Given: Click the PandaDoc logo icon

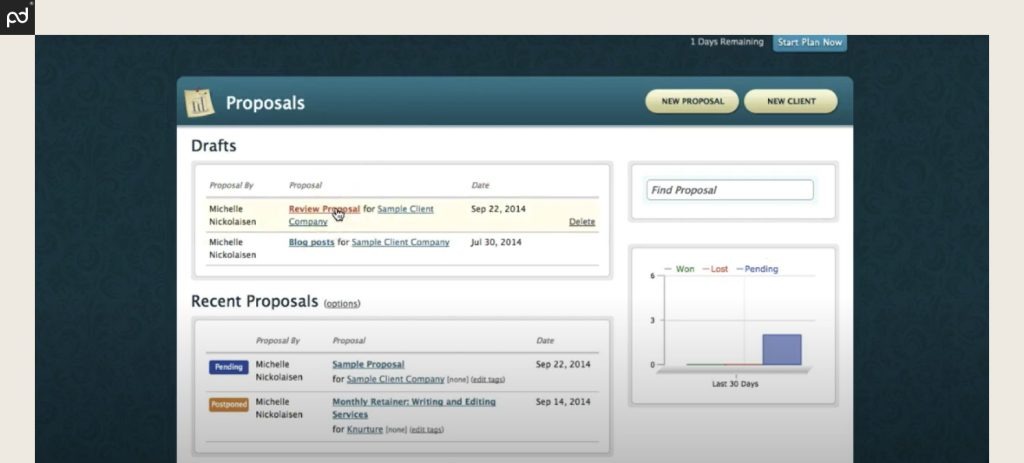Looking at the screenshot, I should tap(17, 17).
